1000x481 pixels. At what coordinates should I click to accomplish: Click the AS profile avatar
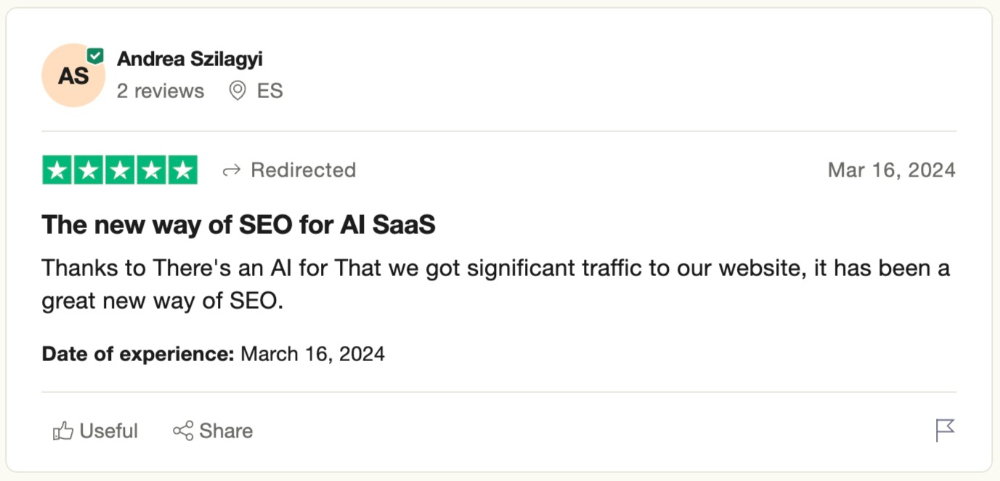[x=73, y=76]
